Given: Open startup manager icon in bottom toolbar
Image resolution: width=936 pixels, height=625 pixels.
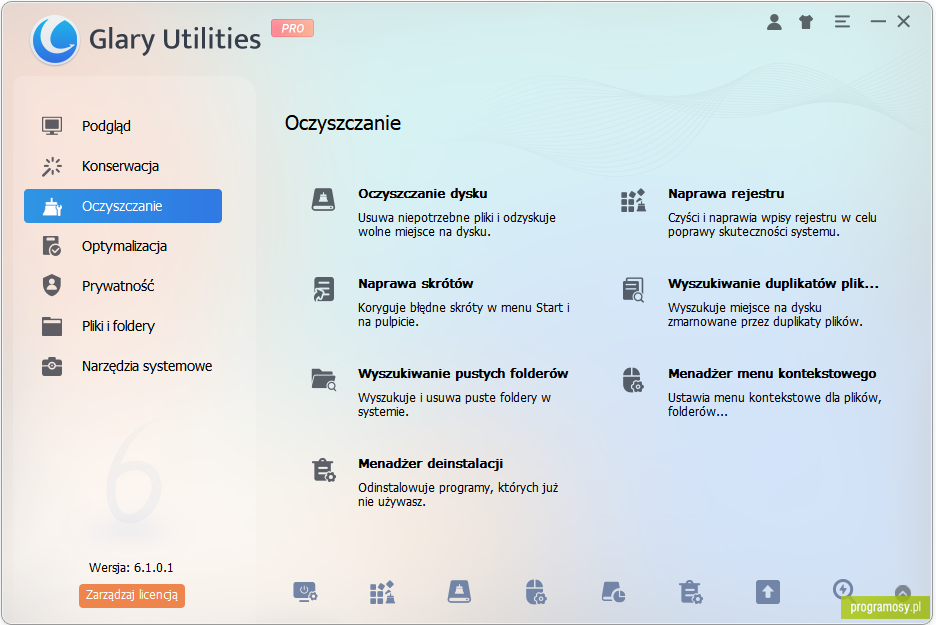Looking at the screenshot, I should pos(306,592).
